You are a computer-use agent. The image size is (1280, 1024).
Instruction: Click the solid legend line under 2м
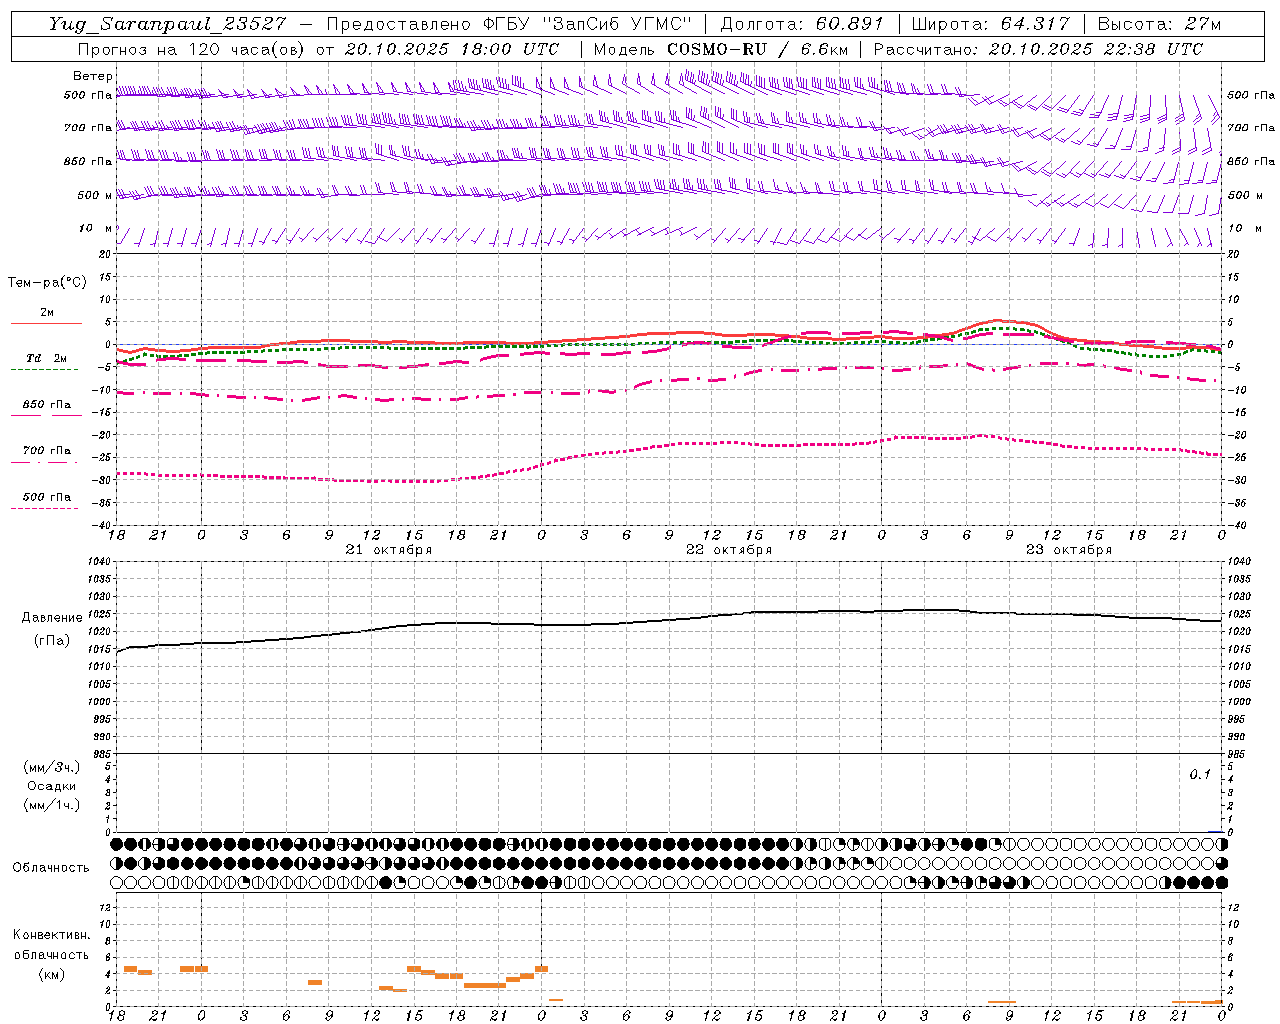pyautogui.click(x=46, y=323)
